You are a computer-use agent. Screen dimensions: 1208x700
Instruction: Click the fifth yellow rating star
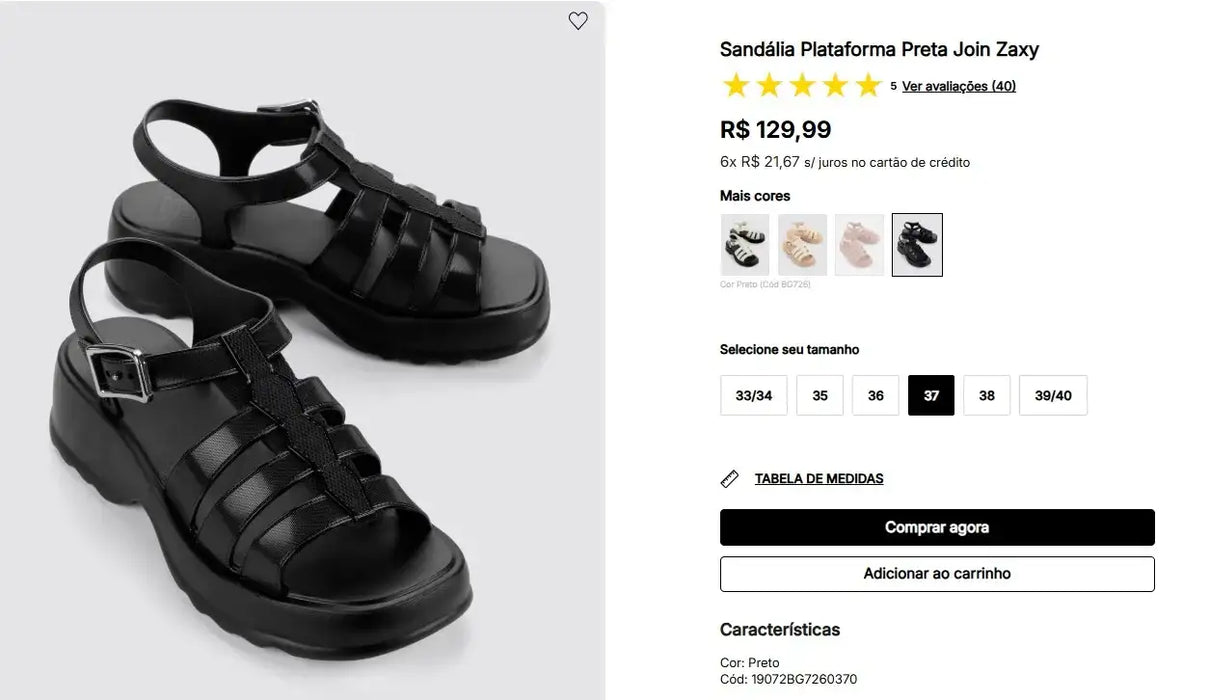point(868,86)
